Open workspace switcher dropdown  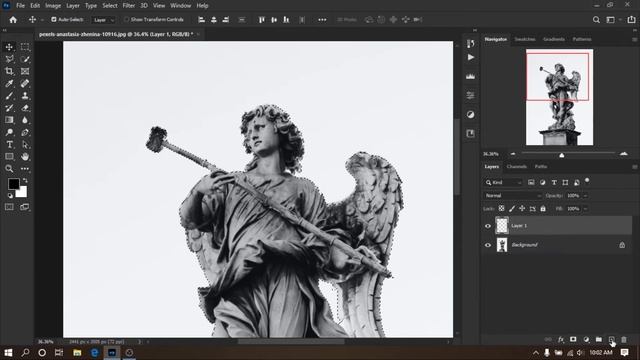point(612,20)
